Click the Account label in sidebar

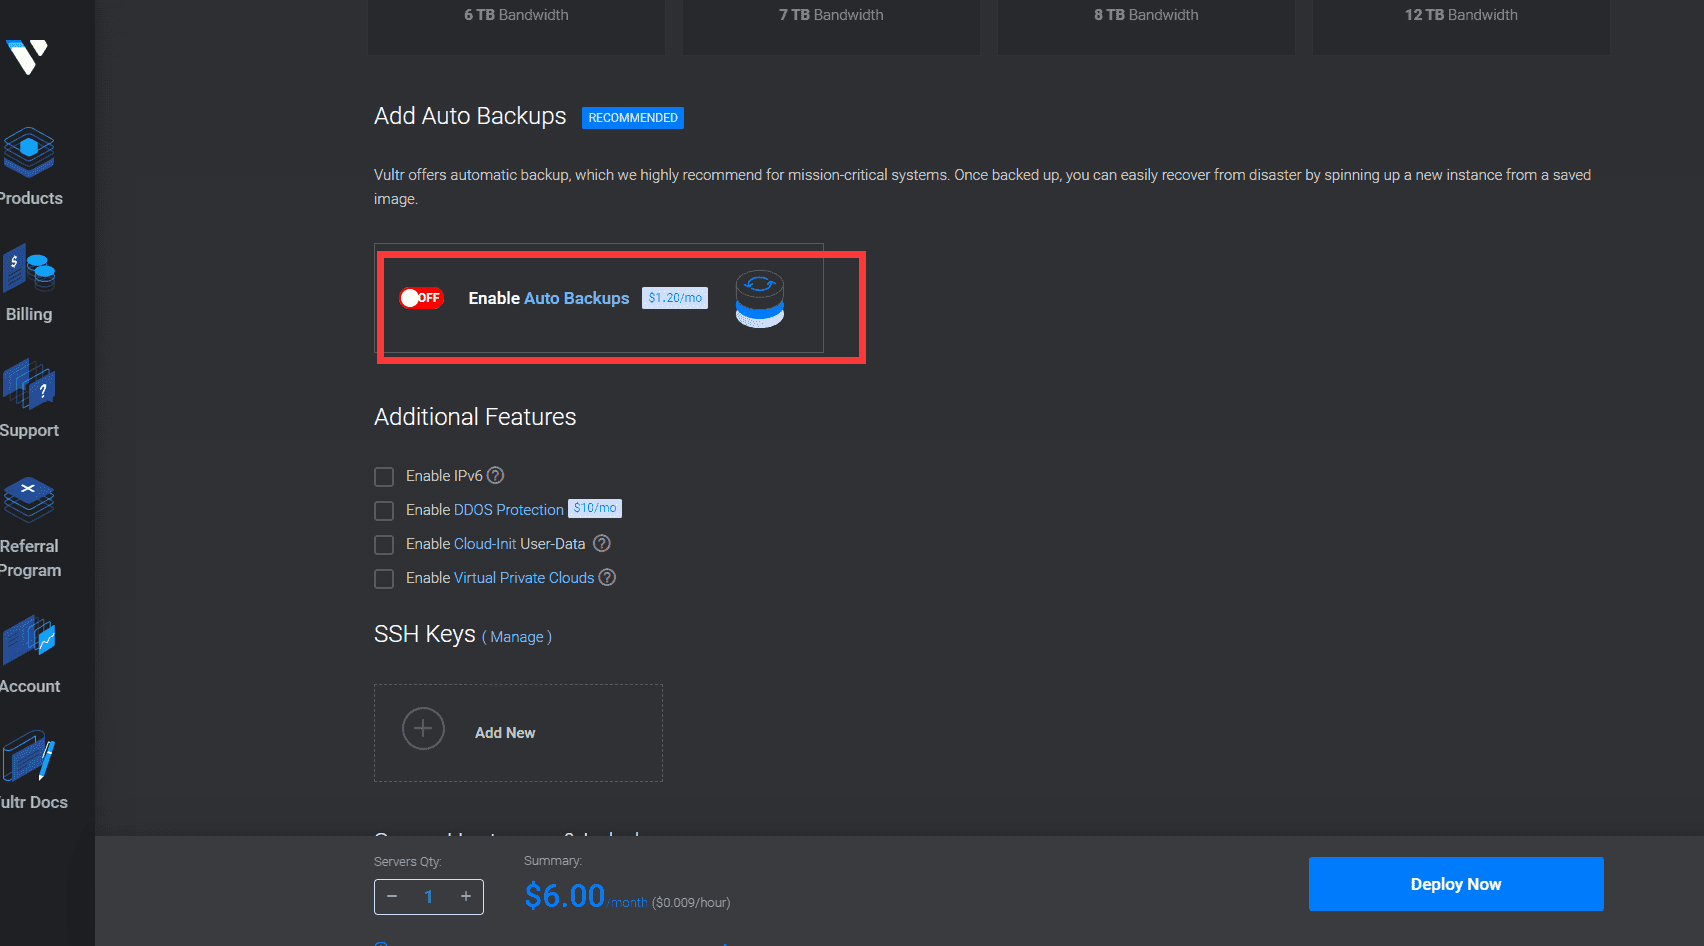30,686
